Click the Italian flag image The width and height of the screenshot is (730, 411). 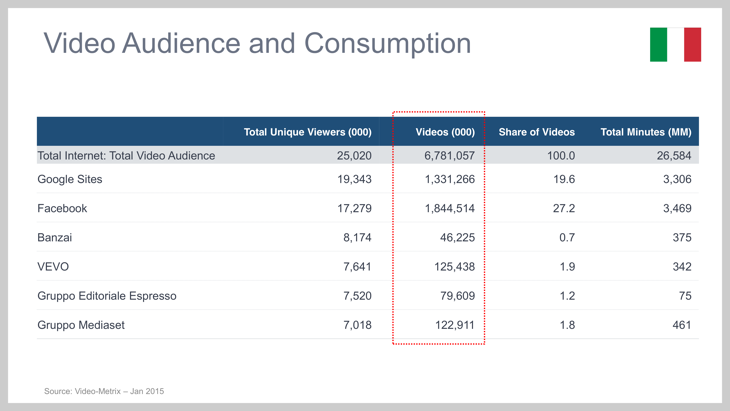pos(675,45)
